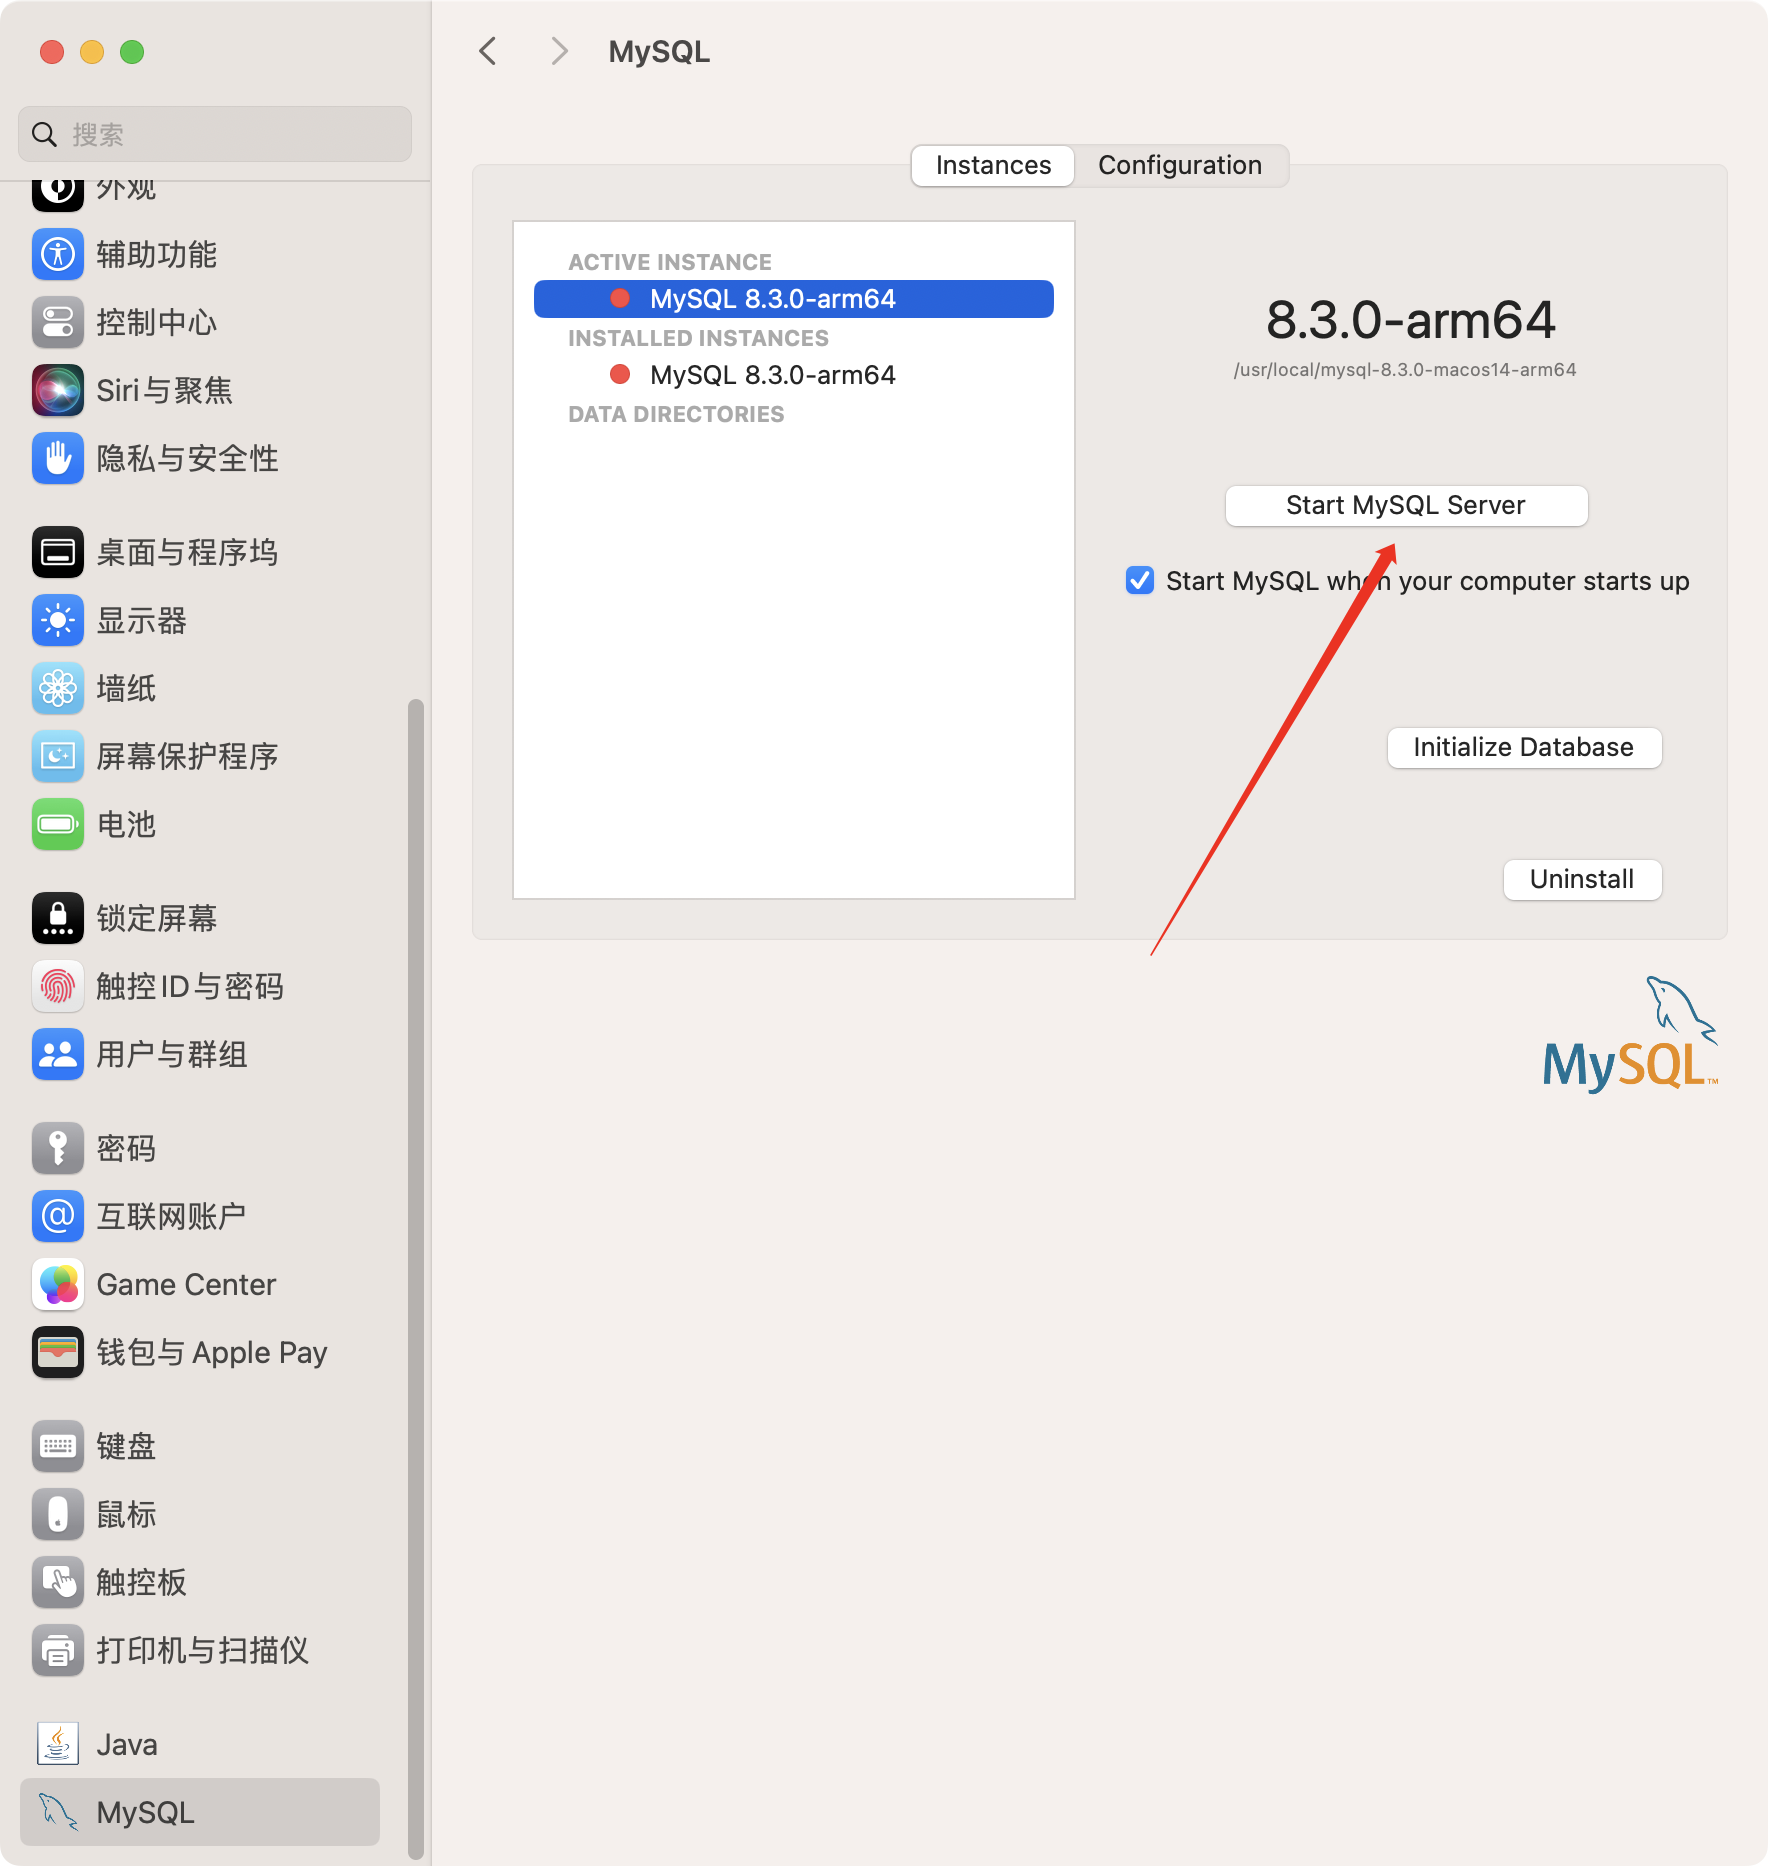Click DATA DIRECTORIES header

point(676,414)
